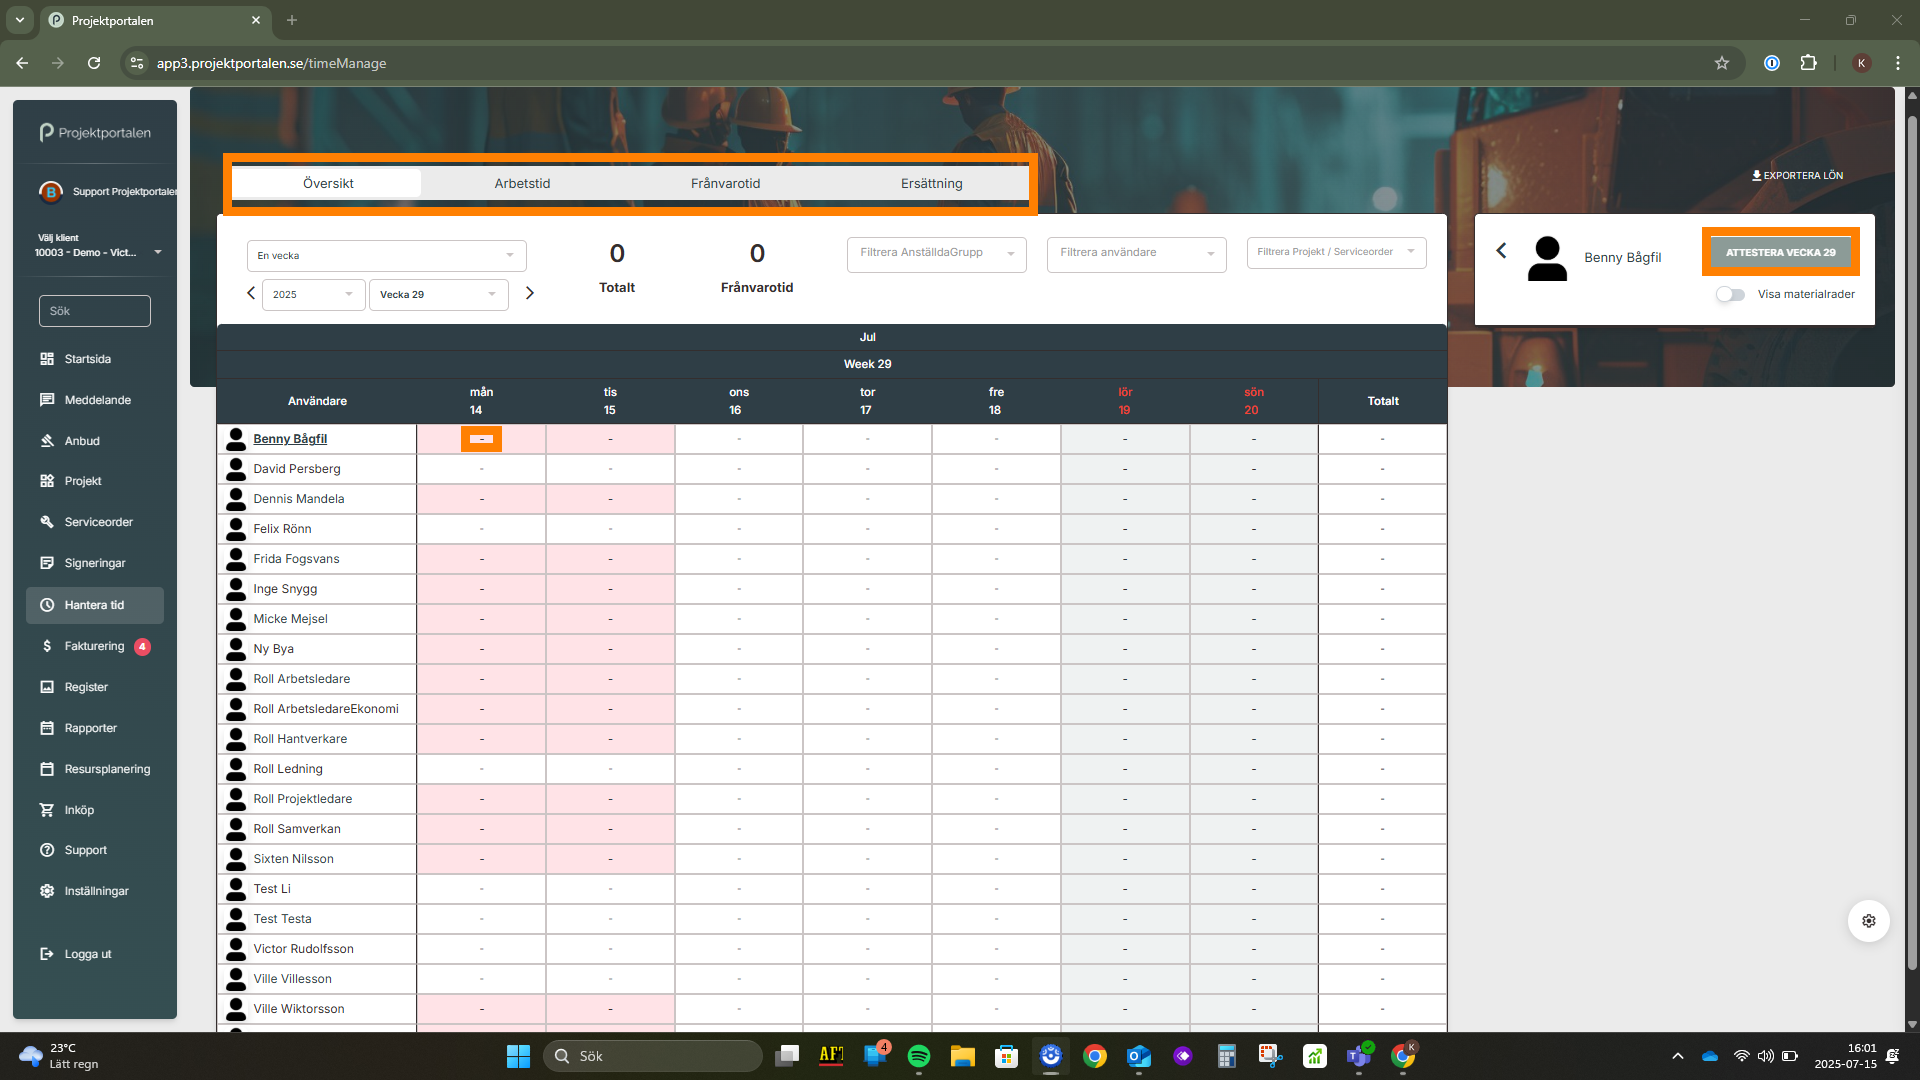Open Vecka 29 week dropdown
This screenshot has height=1080, width=1920.
click(438, 294)
